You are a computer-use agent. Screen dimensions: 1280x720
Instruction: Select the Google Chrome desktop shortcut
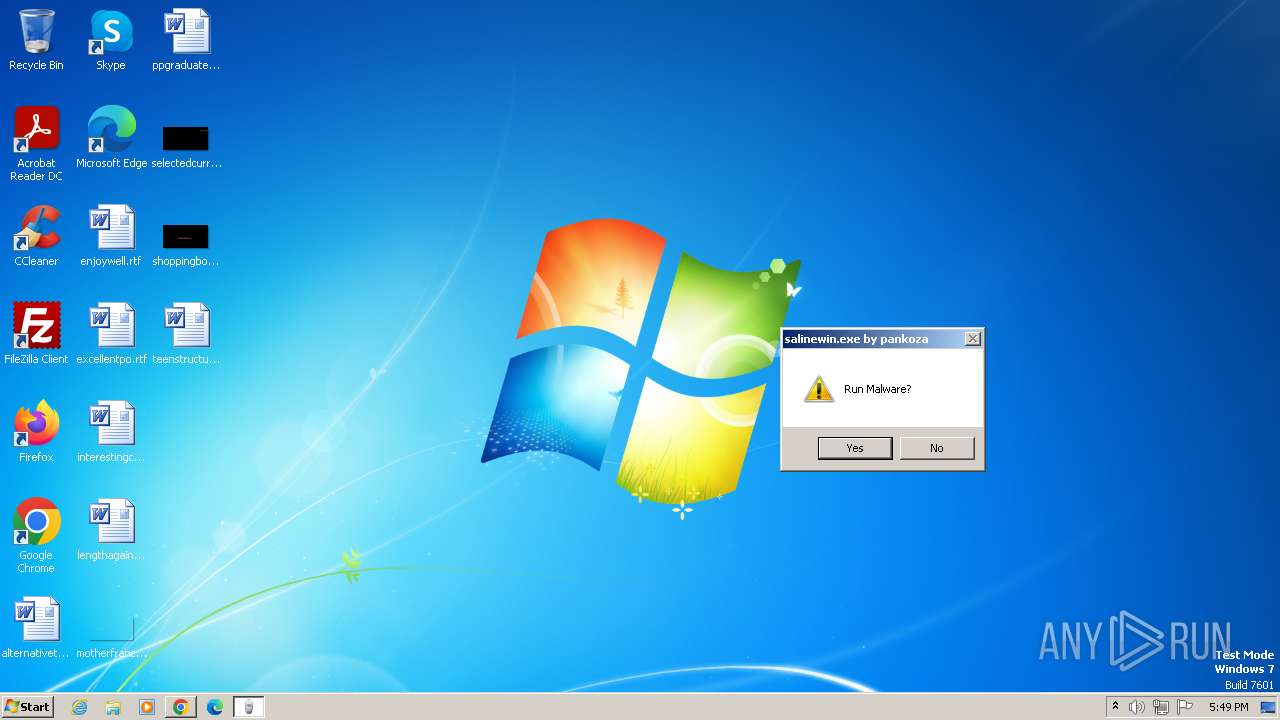coord(36,536)
